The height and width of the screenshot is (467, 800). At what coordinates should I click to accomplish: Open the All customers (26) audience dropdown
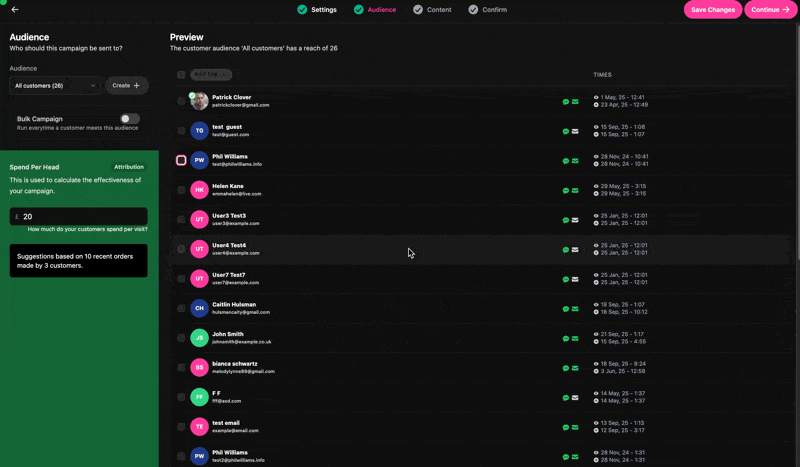[55, 86]
